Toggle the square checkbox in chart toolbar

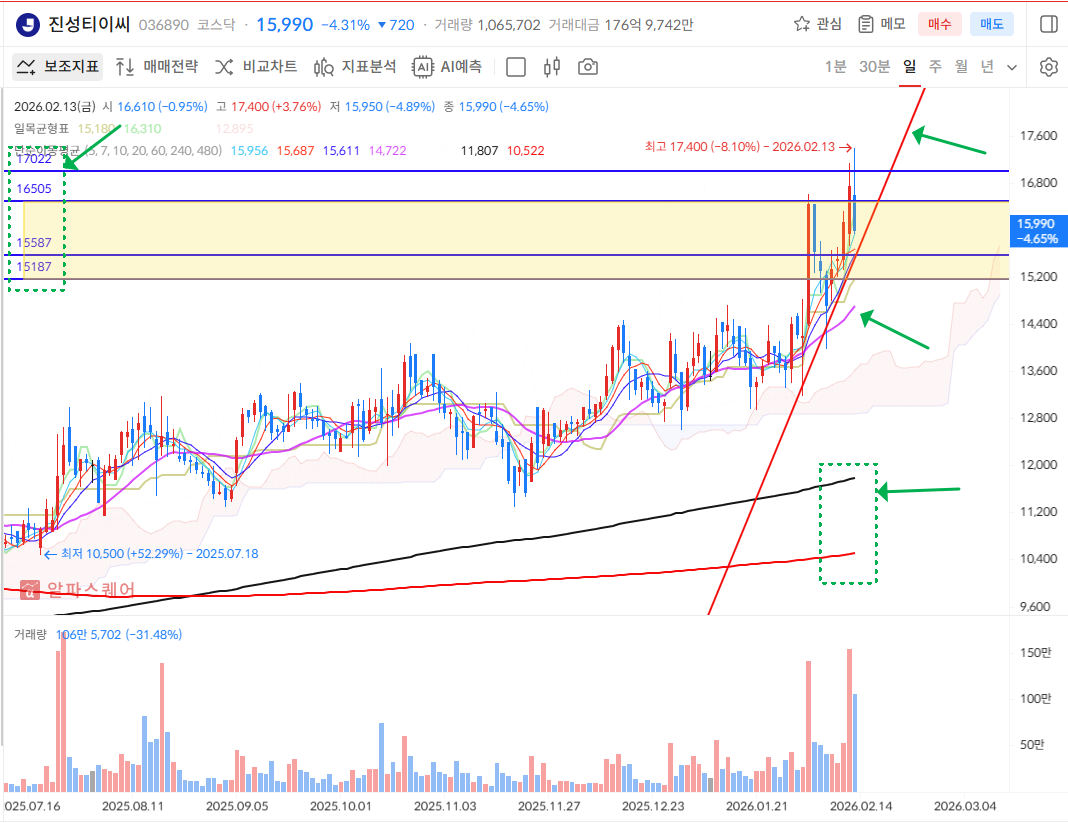(516, 67)
